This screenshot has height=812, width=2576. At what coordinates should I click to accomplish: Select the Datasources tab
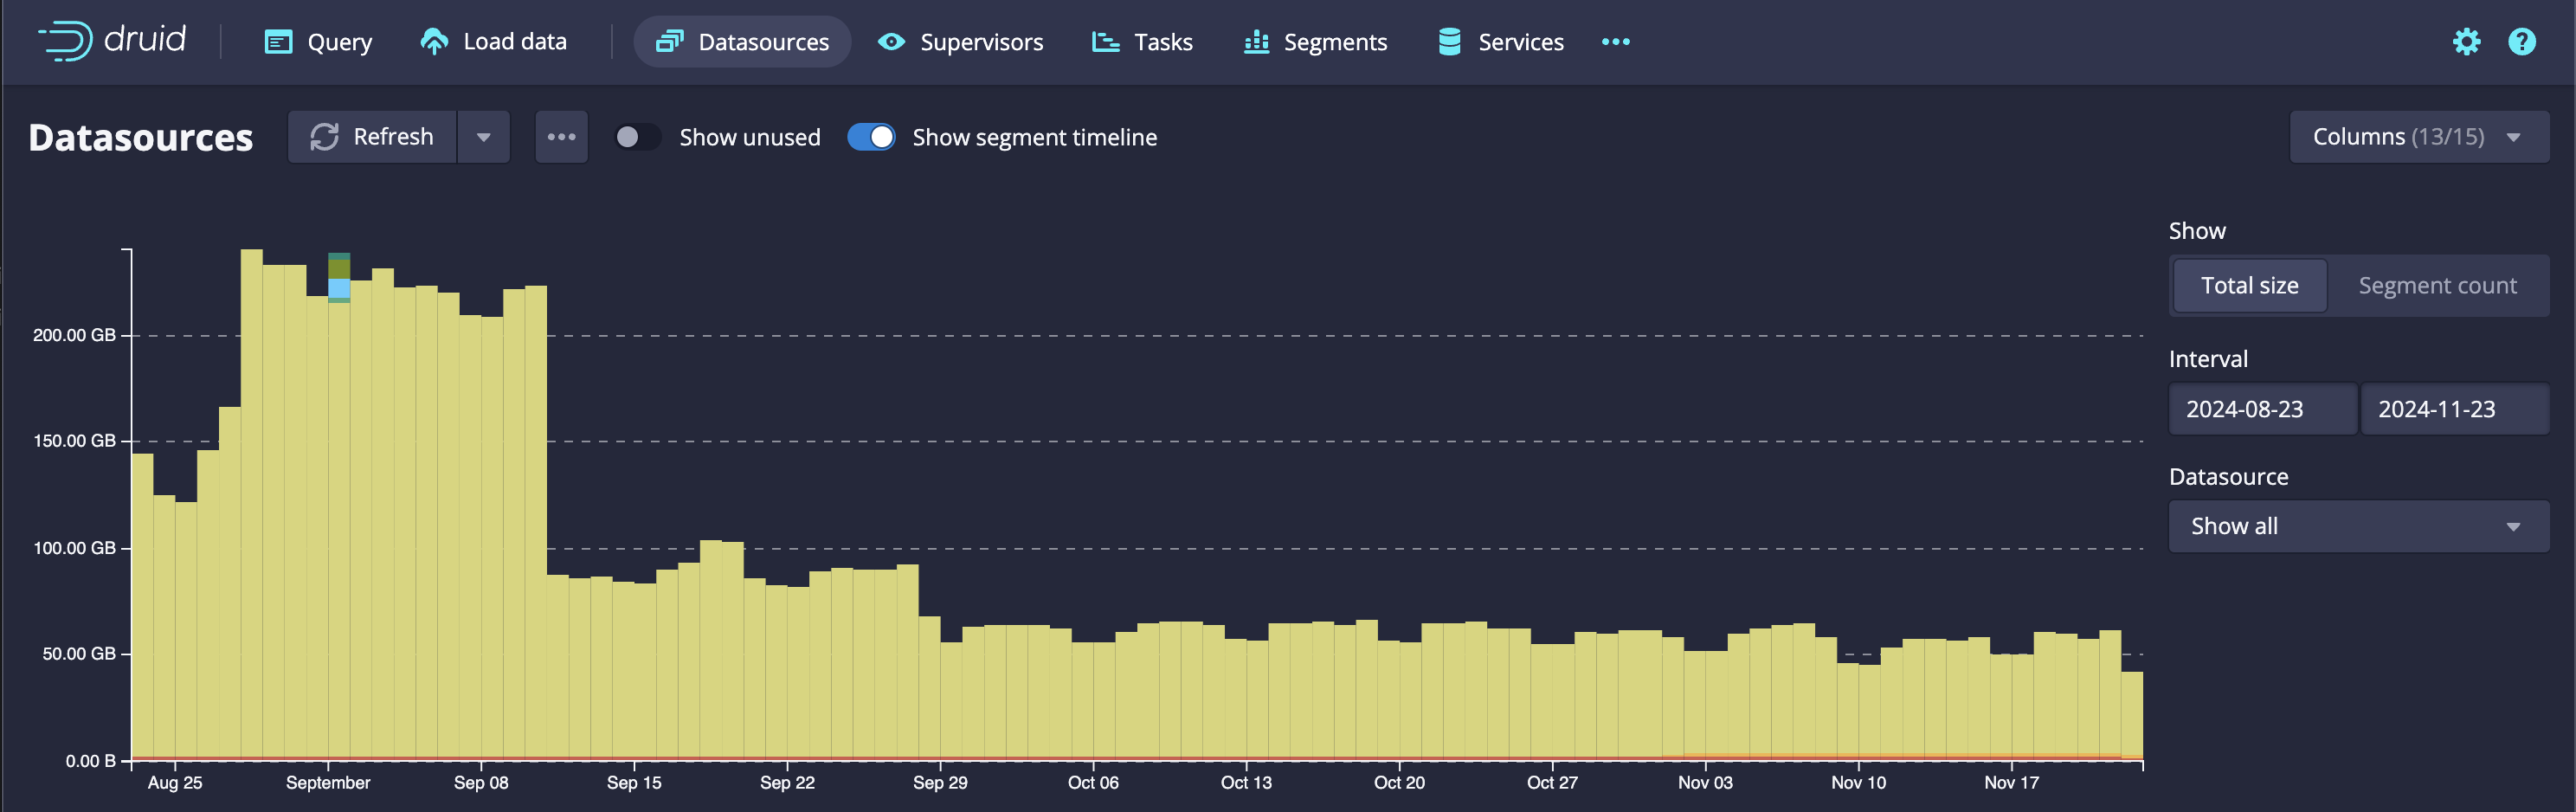[x=742, y=42]
